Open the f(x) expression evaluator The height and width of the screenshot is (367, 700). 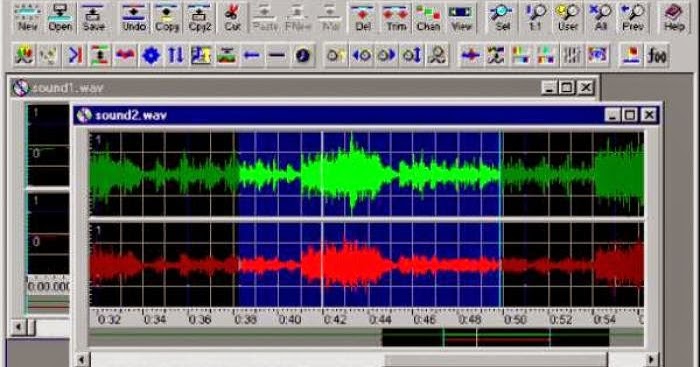tap(657, 55)
